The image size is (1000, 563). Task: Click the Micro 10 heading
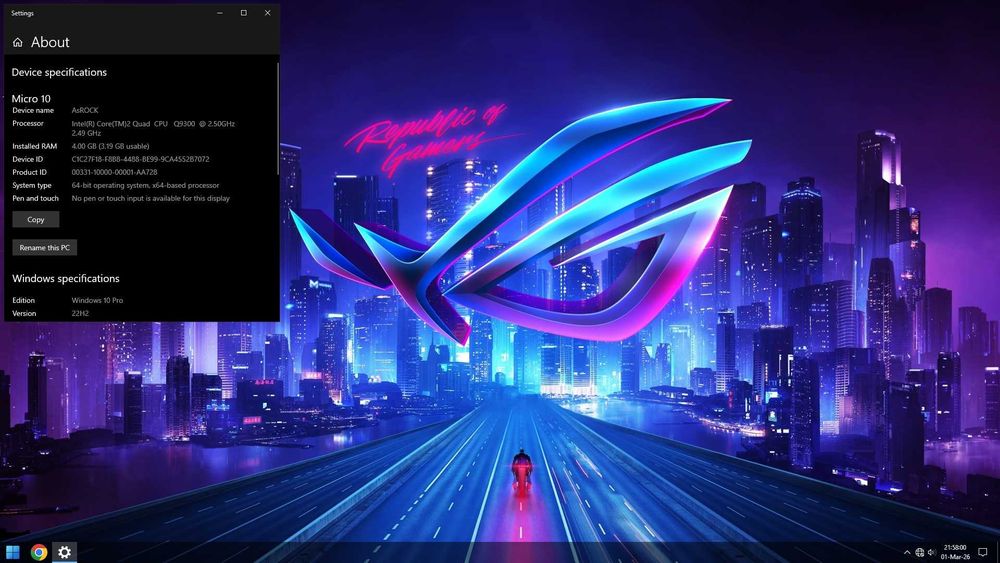tap(31, 98)
